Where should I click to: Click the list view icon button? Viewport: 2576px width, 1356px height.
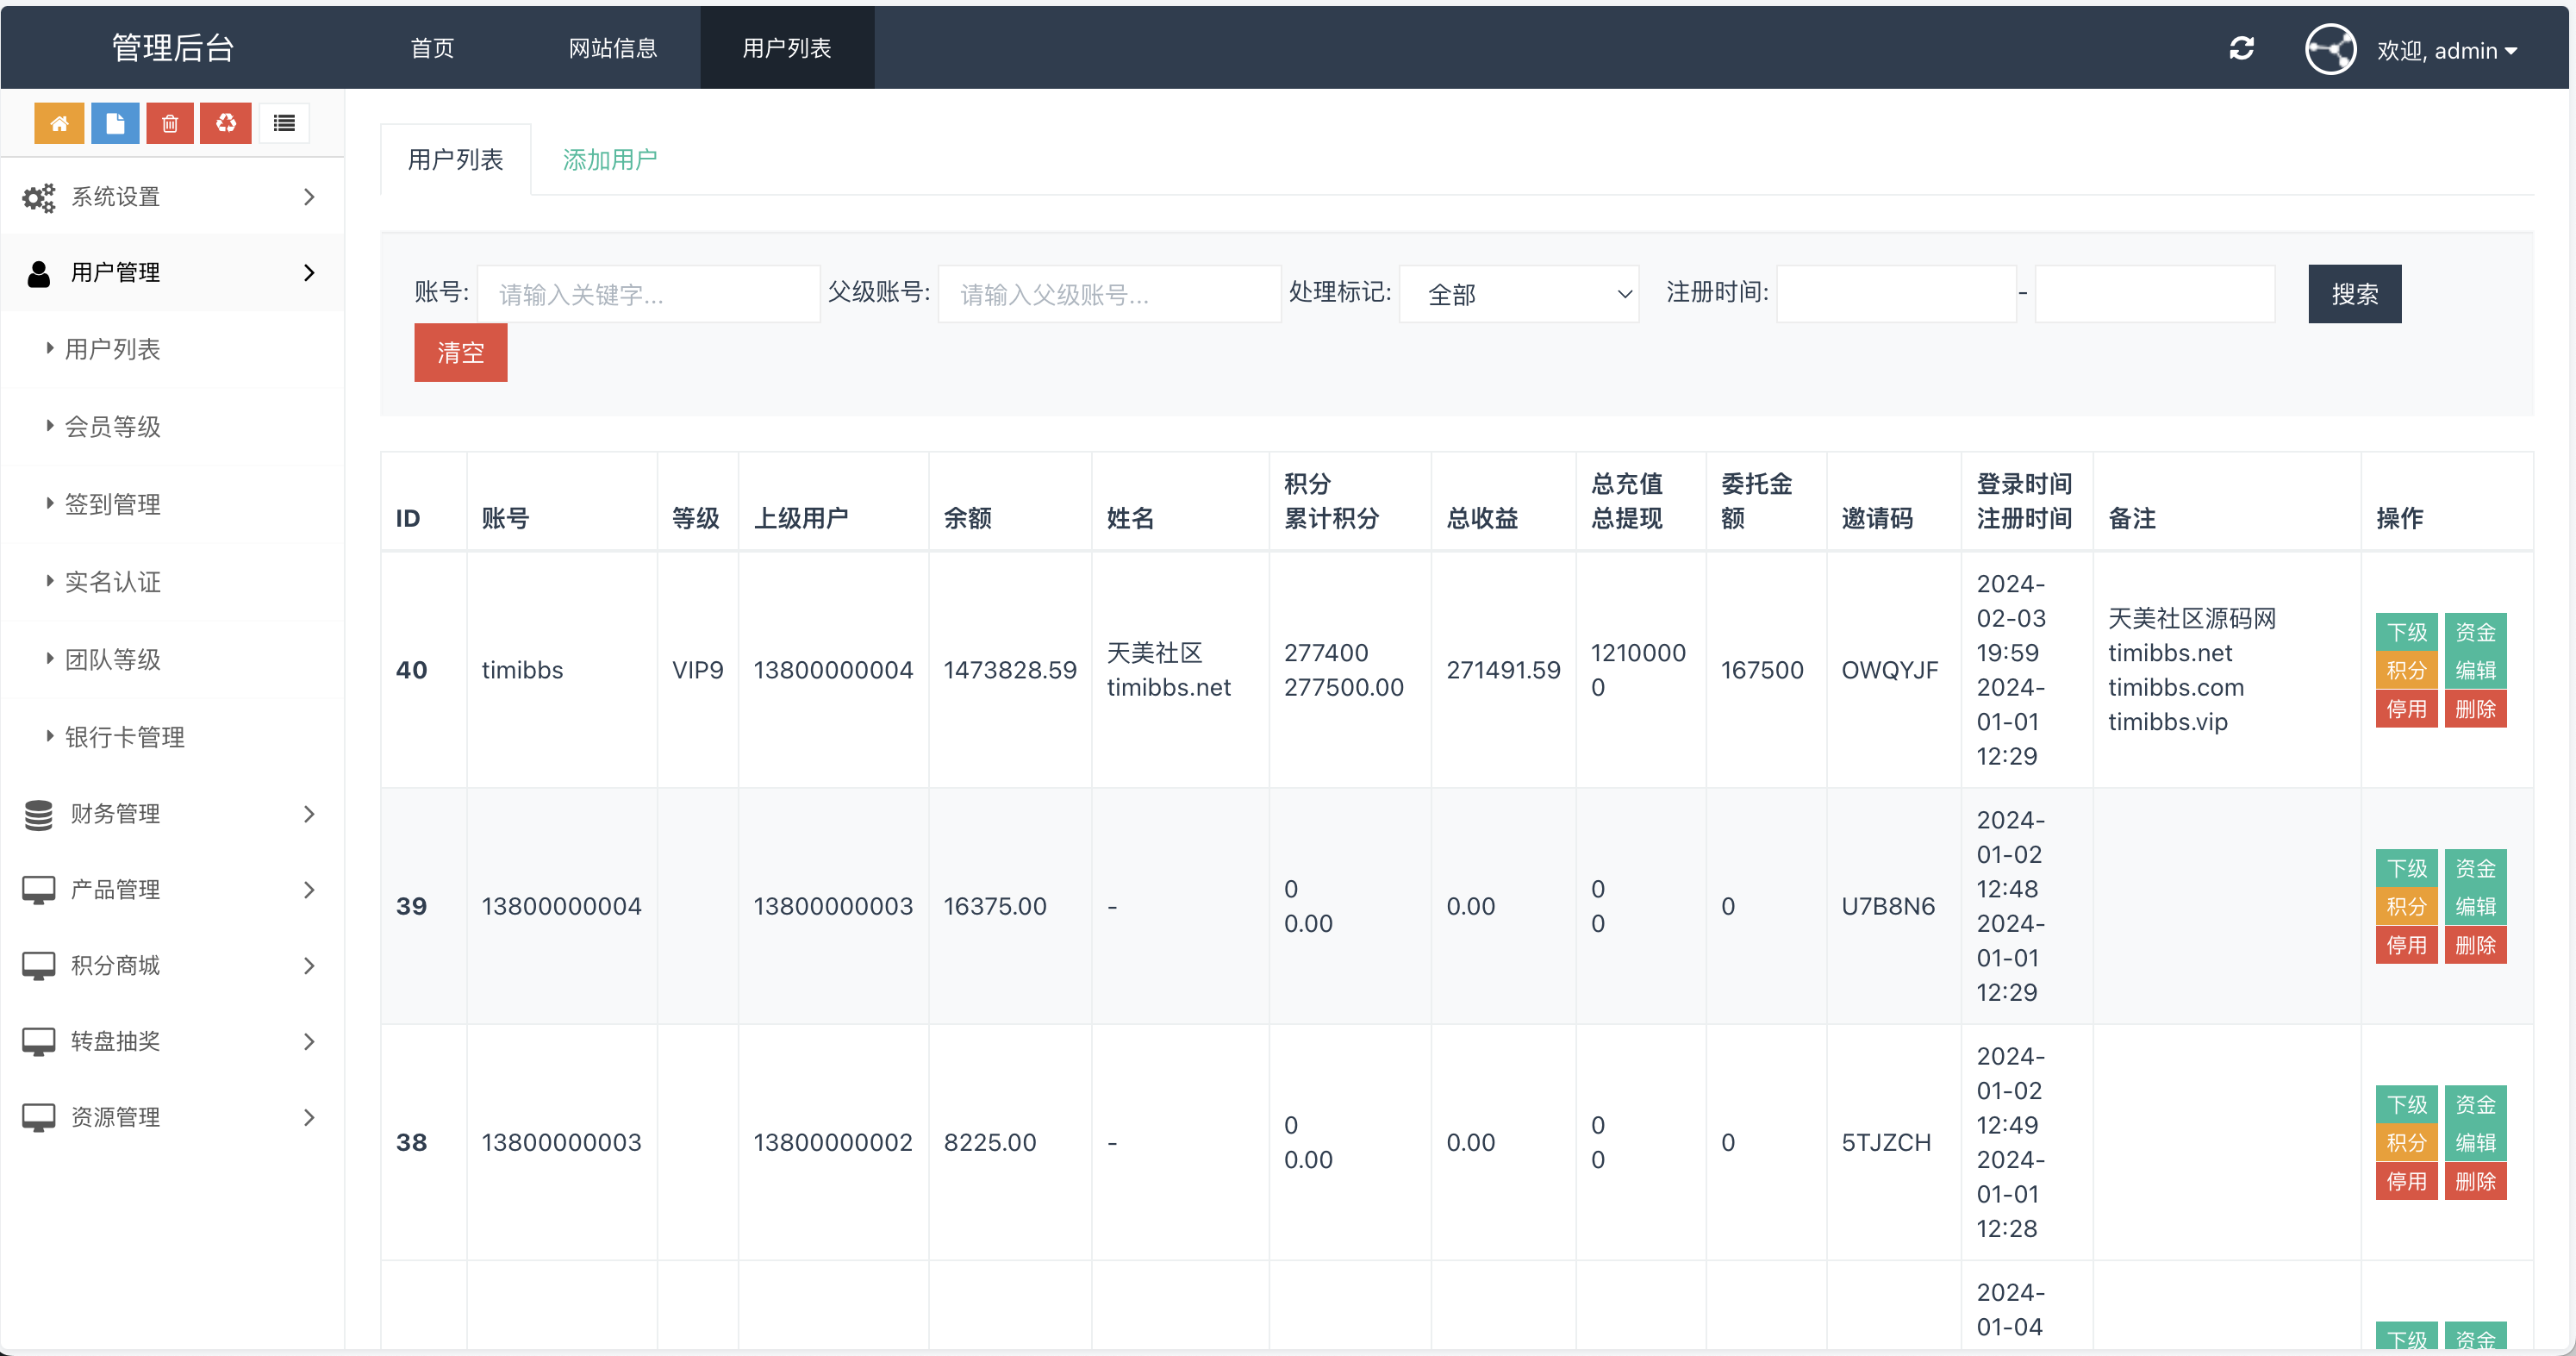tap(284, 123)
